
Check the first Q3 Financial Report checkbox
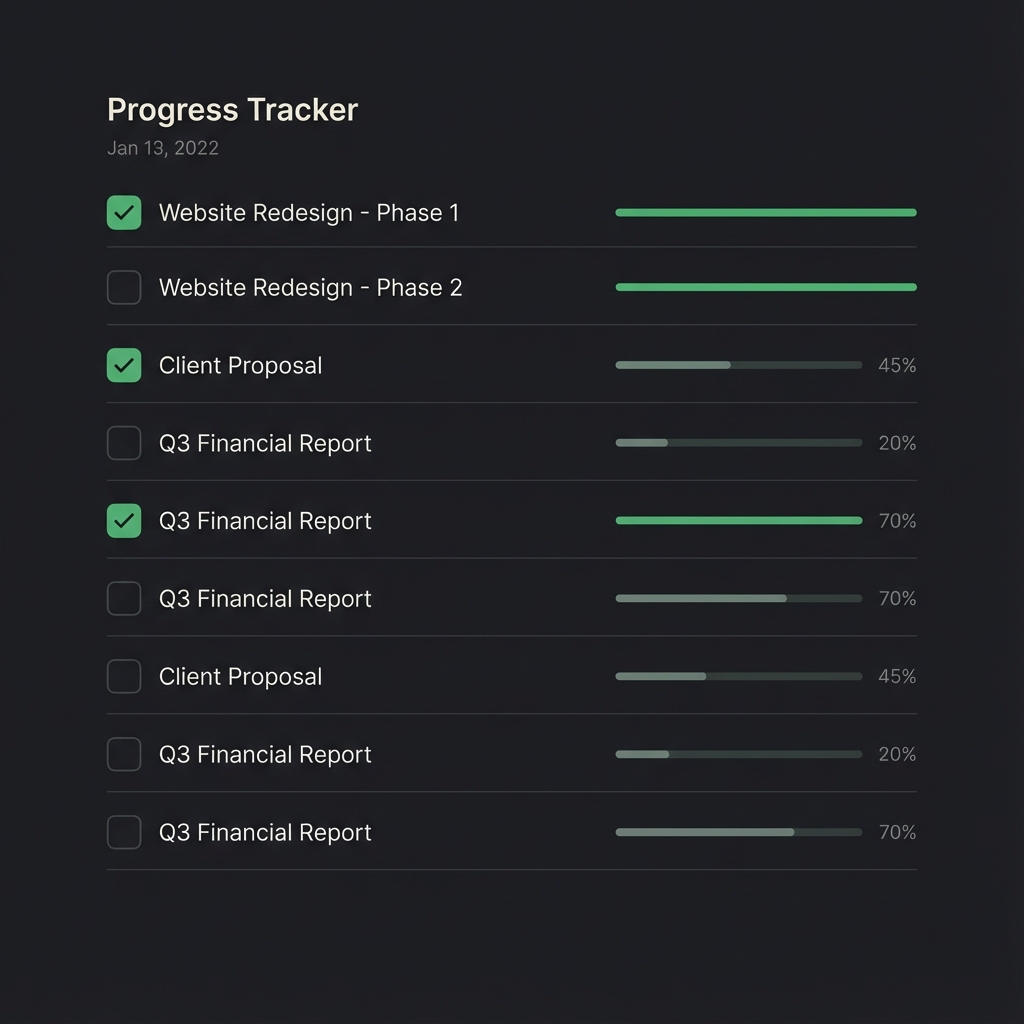(124, 443)
